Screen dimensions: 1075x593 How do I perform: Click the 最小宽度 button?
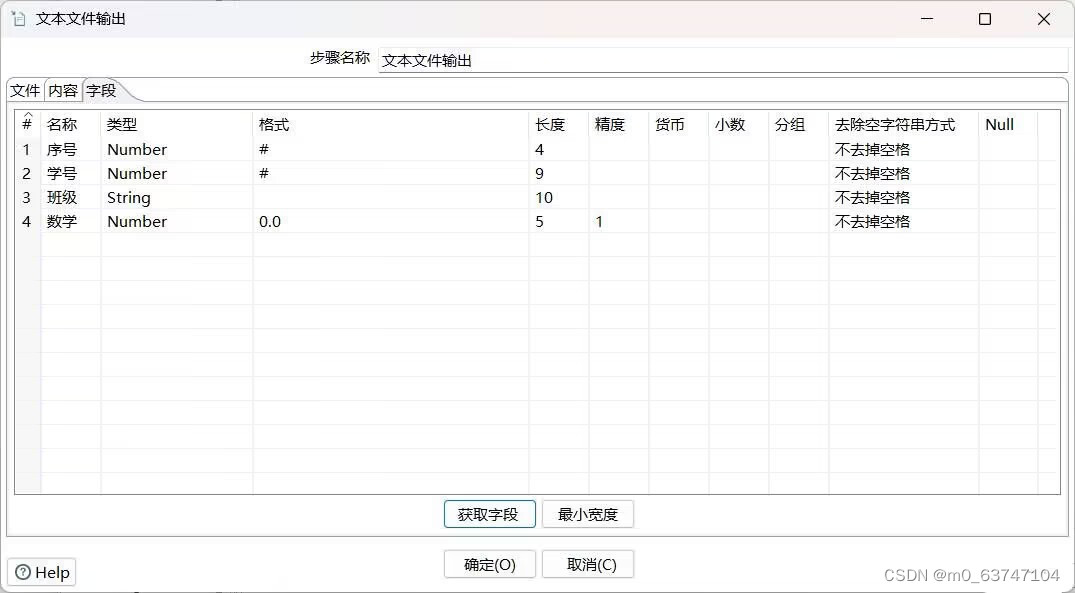coord(588,514)
